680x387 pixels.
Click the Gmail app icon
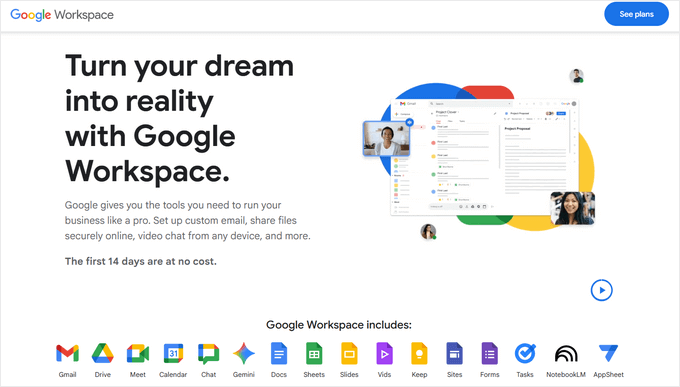[67, 354]
